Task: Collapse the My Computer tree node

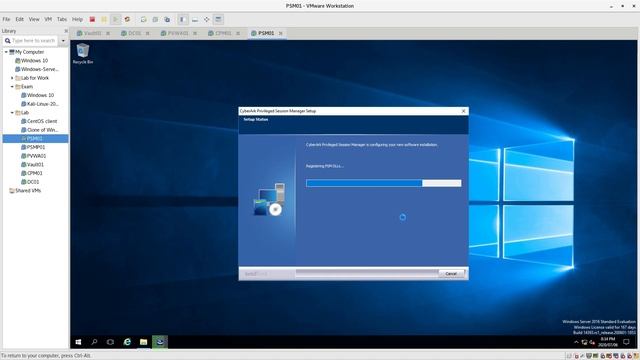Action: point(6,52)
